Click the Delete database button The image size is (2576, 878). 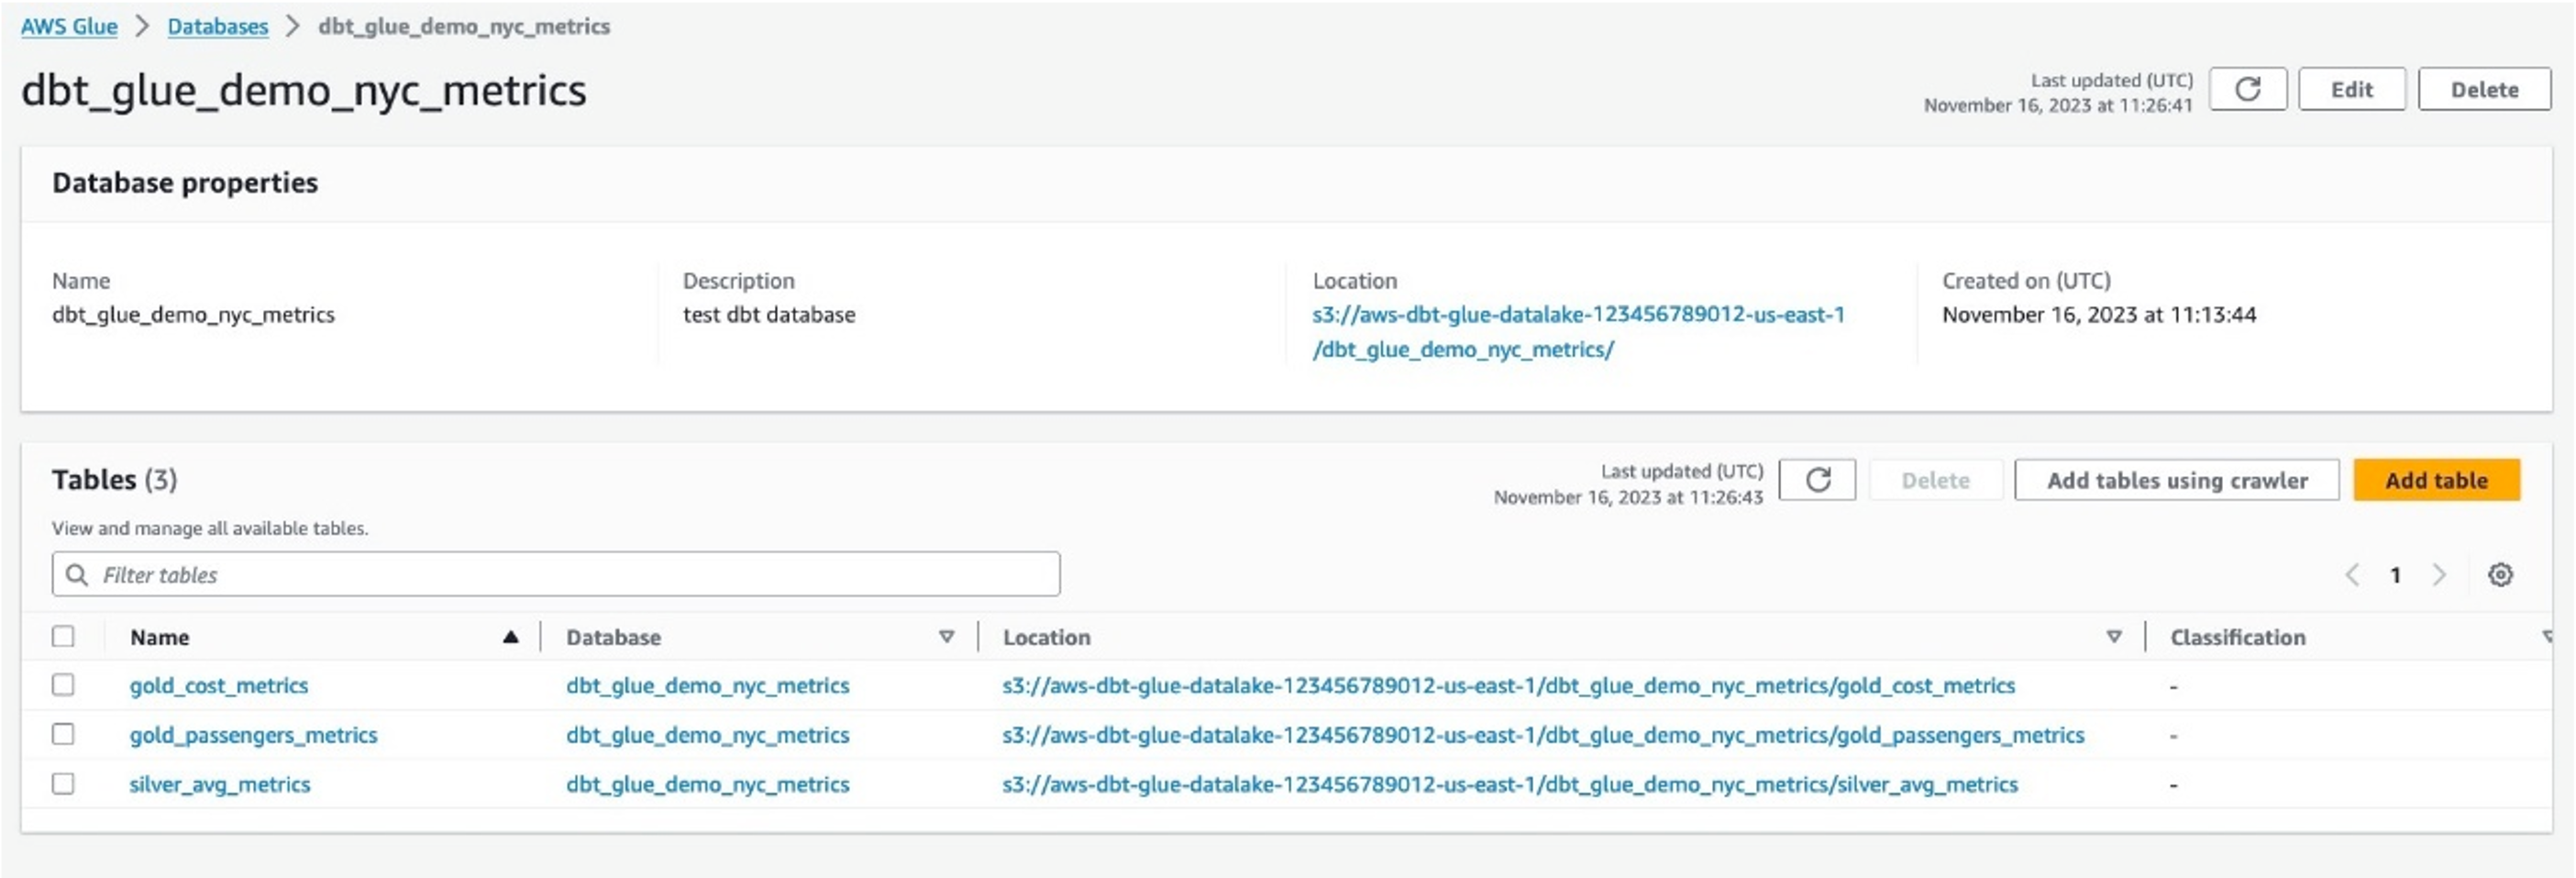coord(2484,89)
